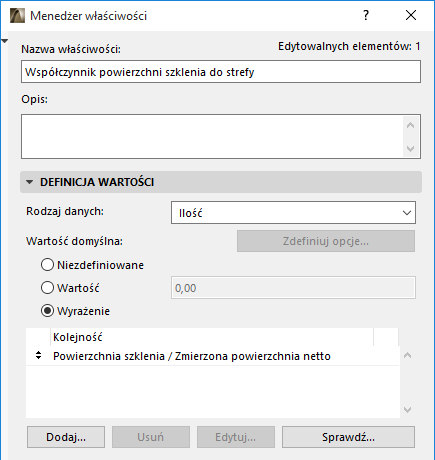Screen dimensions: 435x460
Task: Click the Nazwa właściwości text field
Action: 221,72
